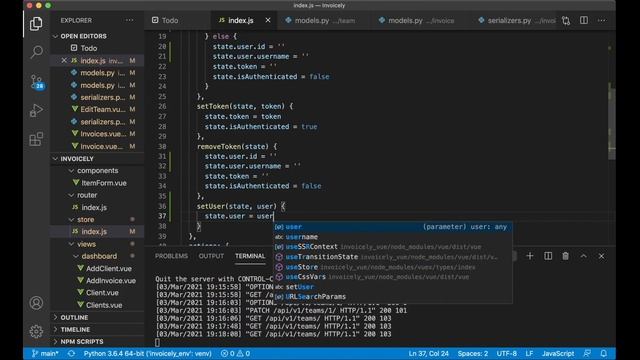The width and height of the screenshot is (640, 360).
Task: Choose 'useTransitionState' suggestion
Action: pyautogui.click(x=393, y=257)
